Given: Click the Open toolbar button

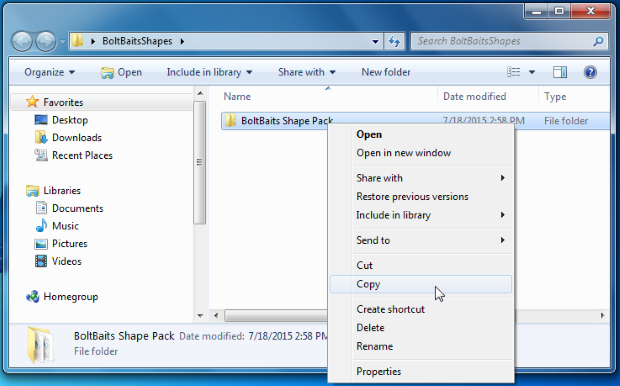Looking at the screenshot, I should [121, 72].
